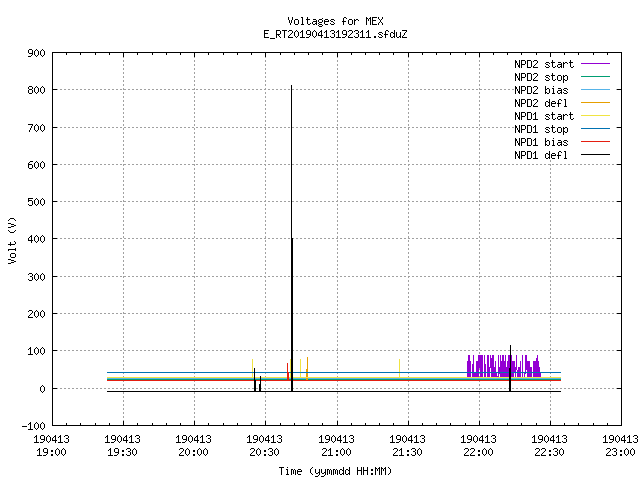The width and height of the screenshot is (640, 480).
Task: Click the light blue NPD2 bias legend line
Action: tap(596, 89)
